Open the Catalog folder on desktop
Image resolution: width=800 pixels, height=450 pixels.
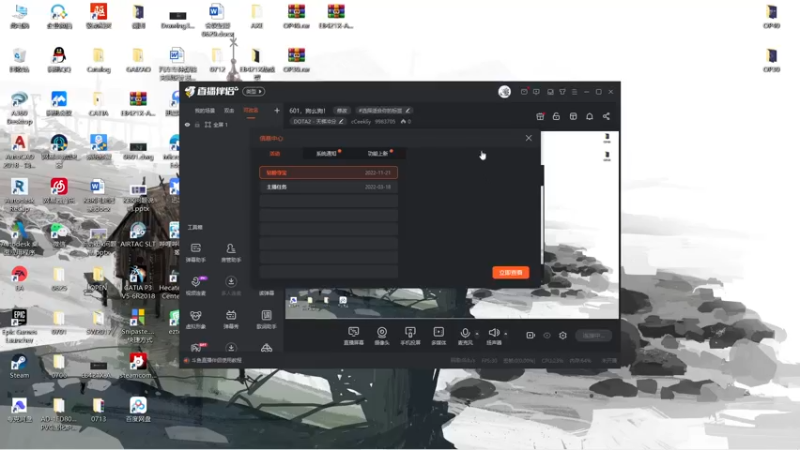[98, 59]
